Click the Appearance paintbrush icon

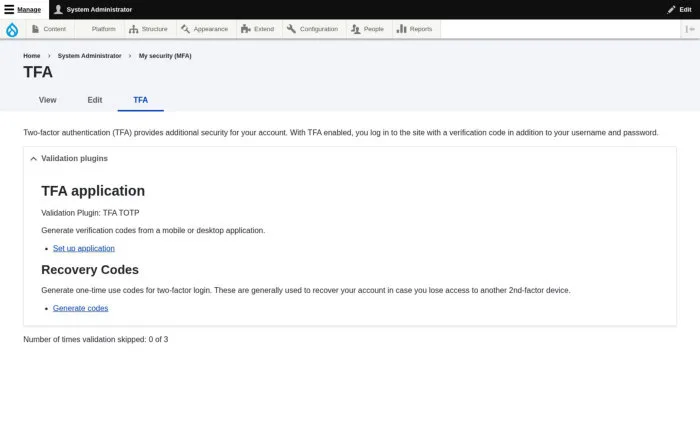point(185,29)
